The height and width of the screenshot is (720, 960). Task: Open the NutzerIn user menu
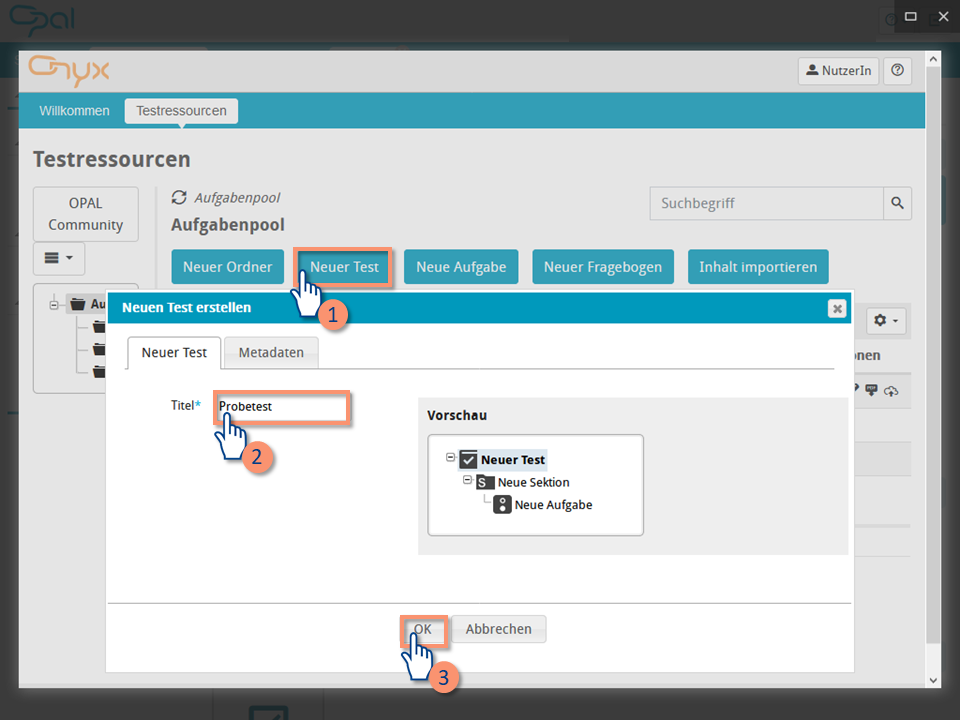838,70
